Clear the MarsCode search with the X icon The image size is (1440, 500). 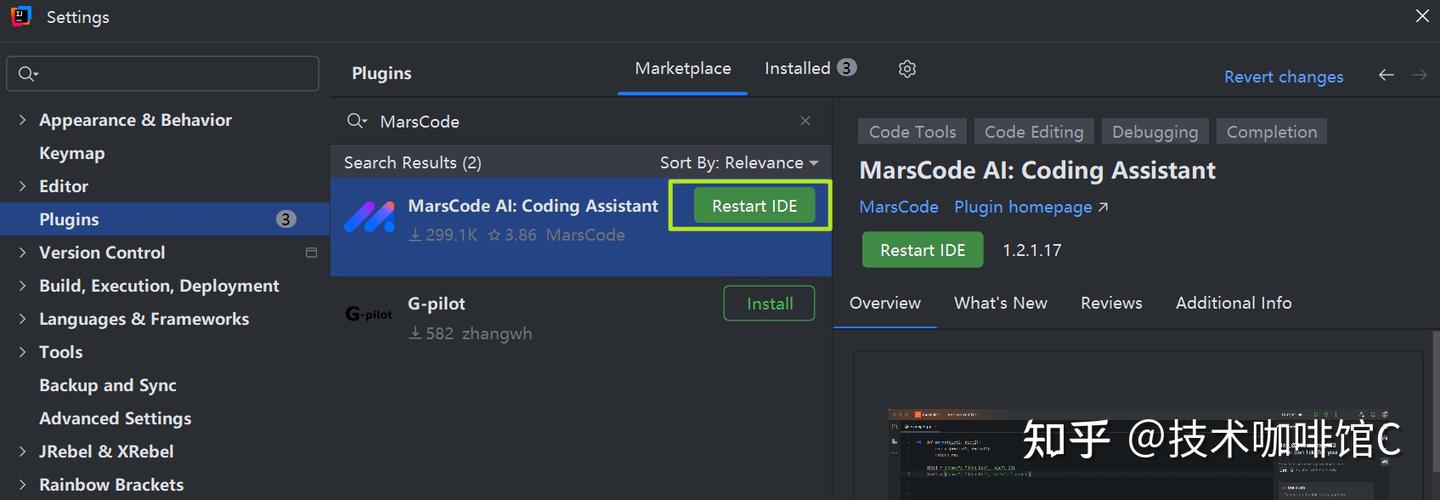pos(805,121)
